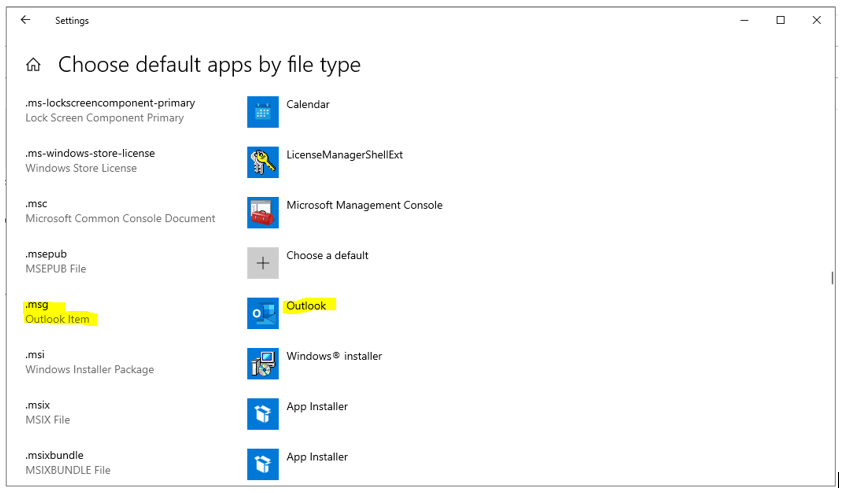The image size is (842, 493).
Task: Click the 'Windows® installer' default label
Action: tap(334, 356)
